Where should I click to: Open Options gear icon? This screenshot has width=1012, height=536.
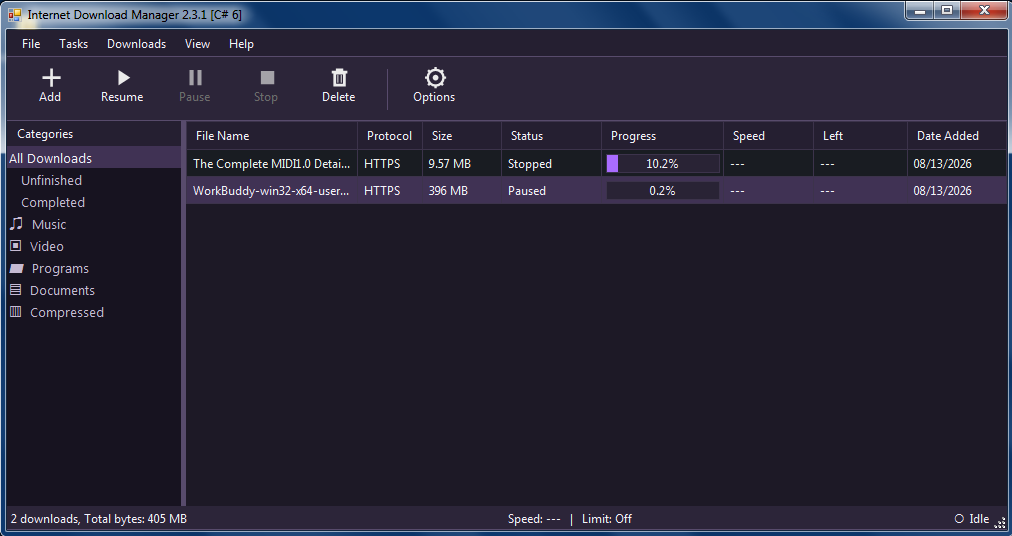pyautogui.click(x=435, y=77)
